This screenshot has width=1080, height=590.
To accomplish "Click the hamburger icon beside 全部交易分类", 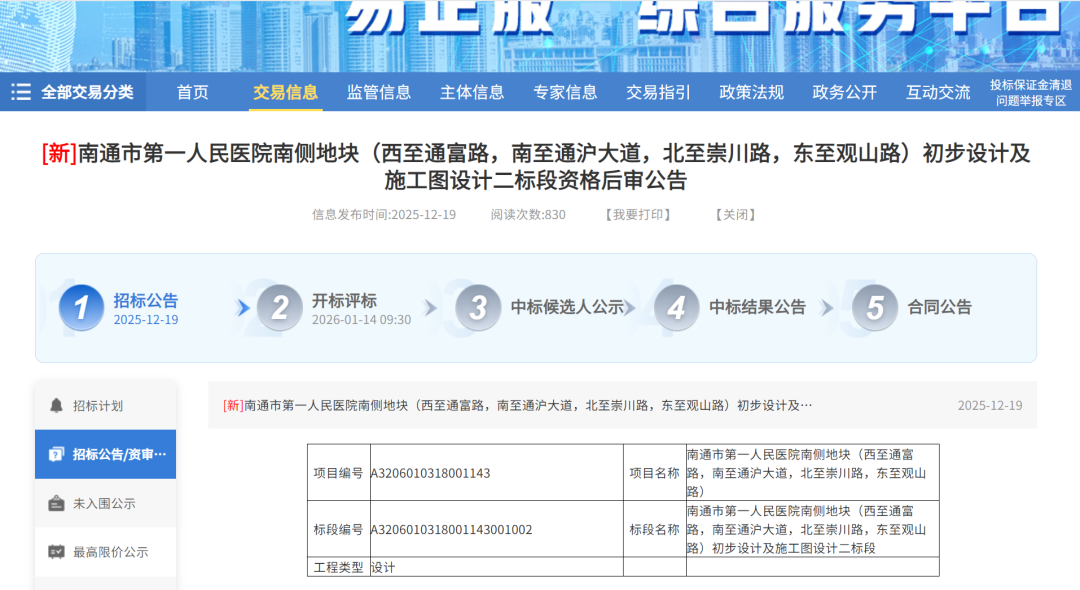I will (20, 91).
